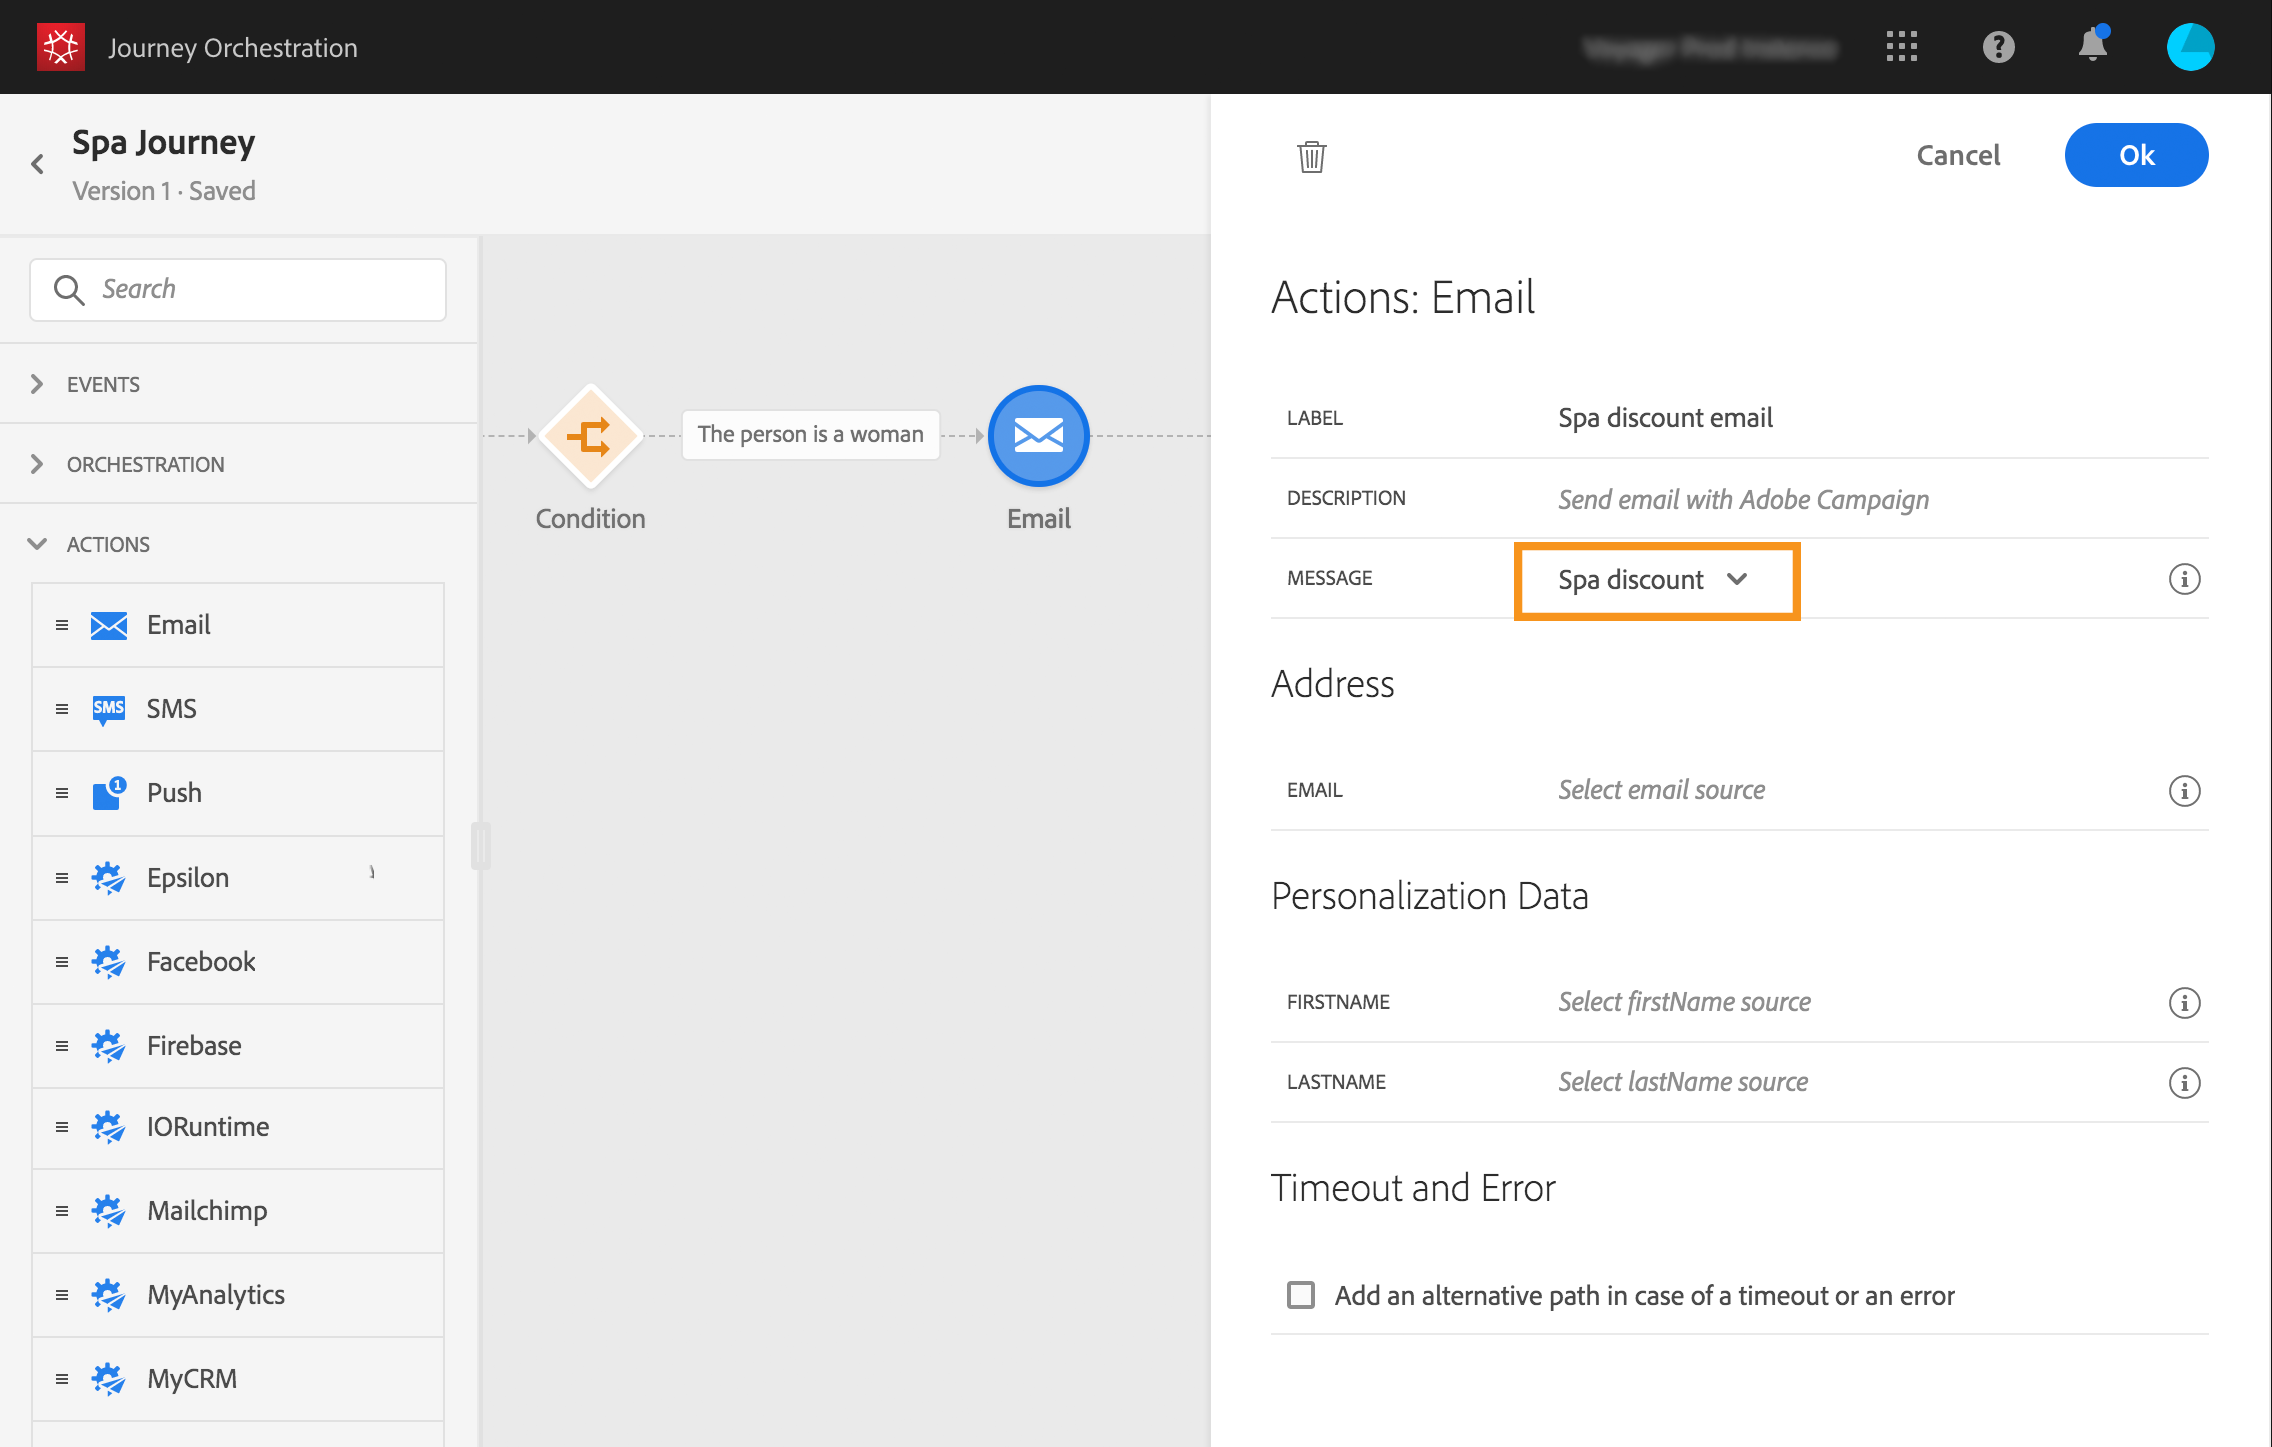Screen dimensions: 2272x1447
Task: Enable alternative path on timeout checkbox
Action: 1301,1295
